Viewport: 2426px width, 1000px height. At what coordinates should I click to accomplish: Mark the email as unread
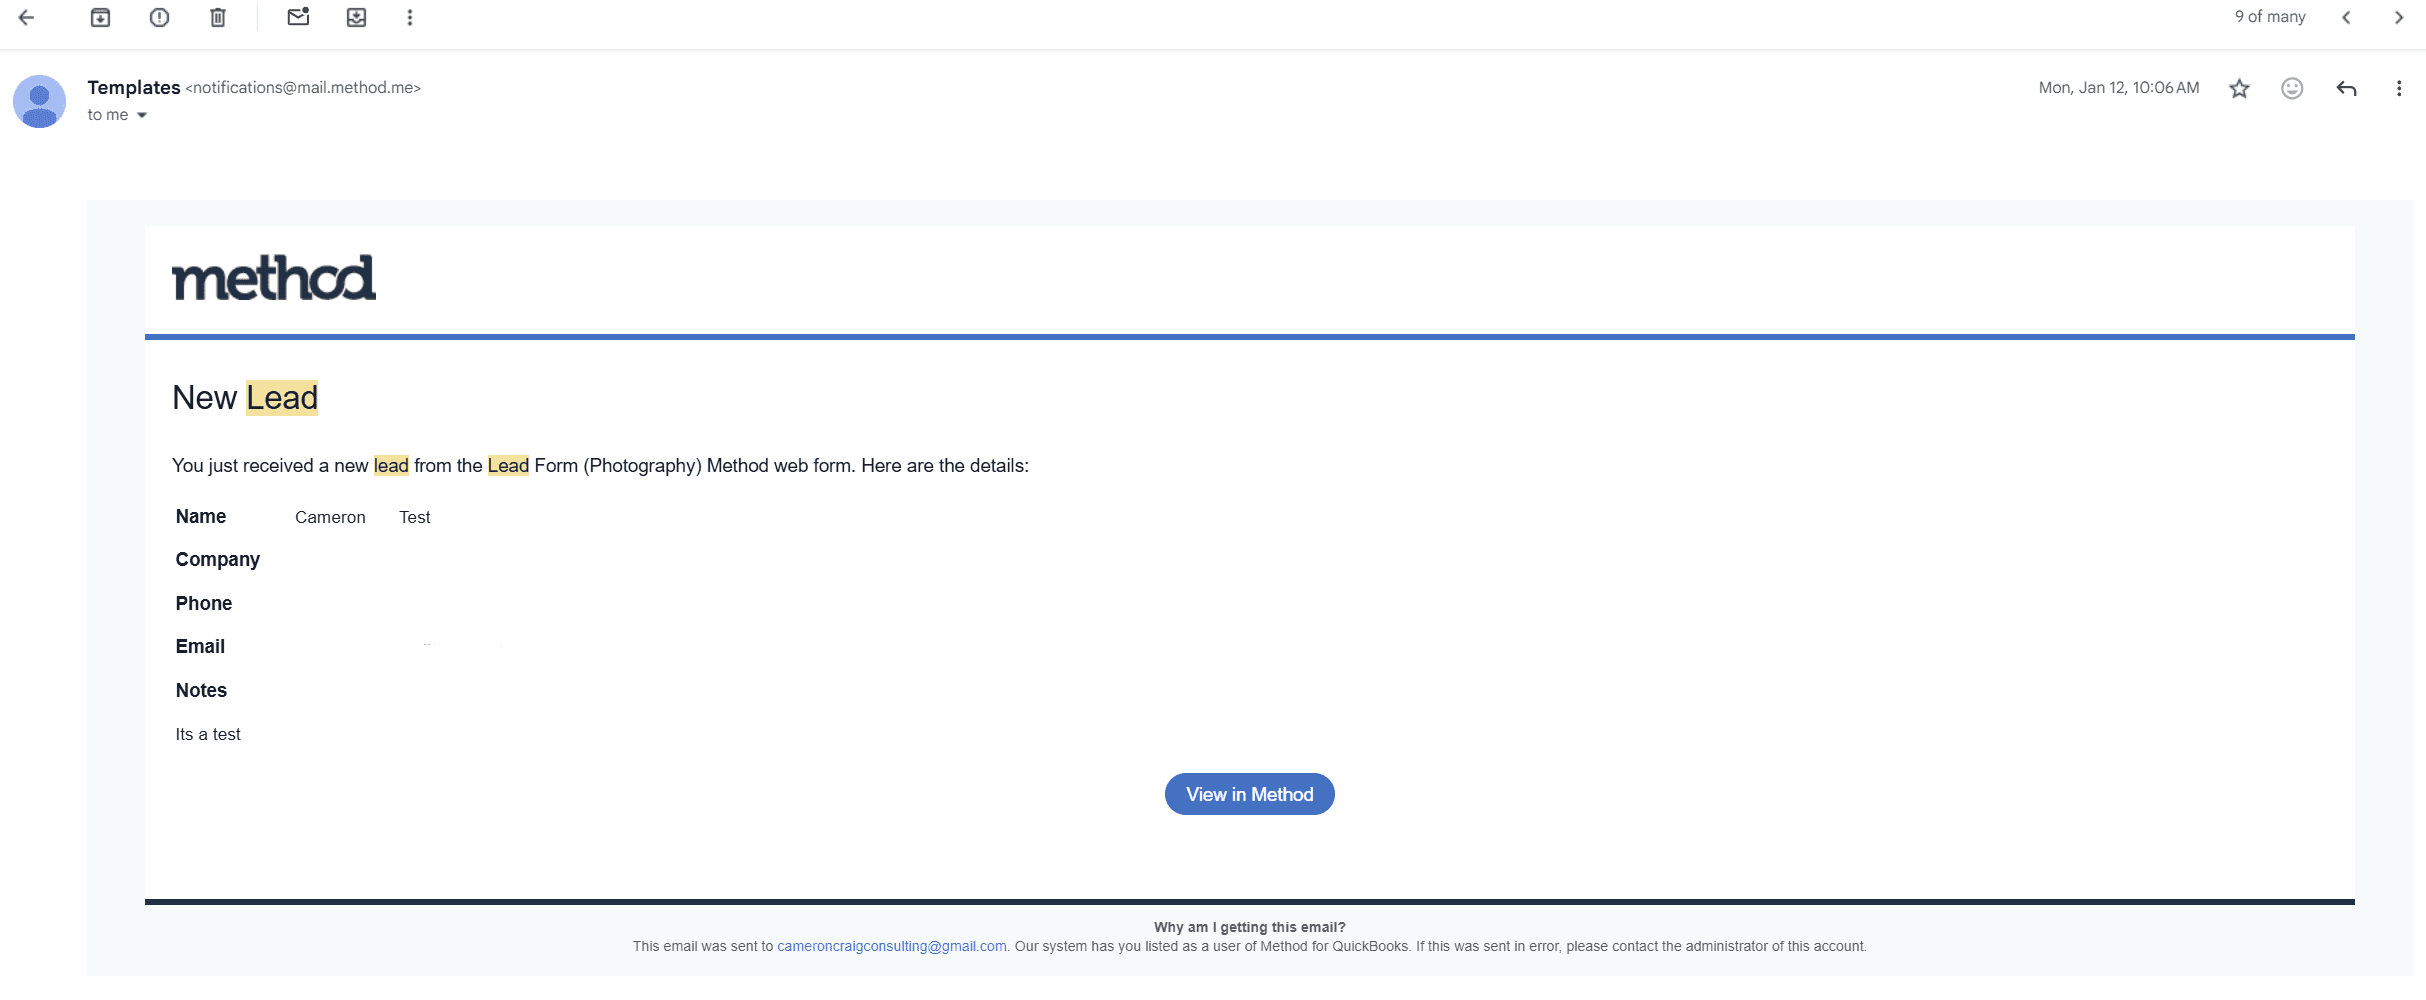[298, 17]
